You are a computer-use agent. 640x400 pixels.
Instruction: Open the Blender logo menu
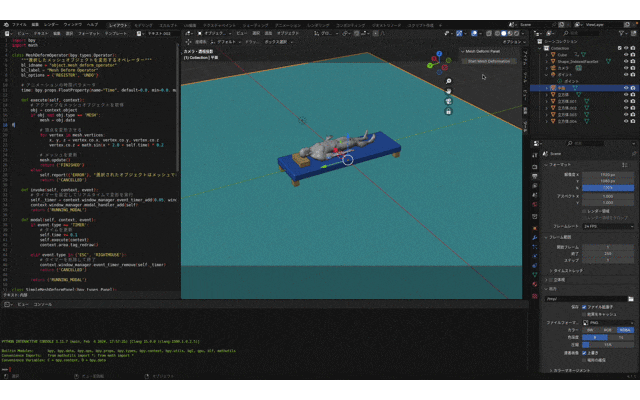[x=6, y=25]
